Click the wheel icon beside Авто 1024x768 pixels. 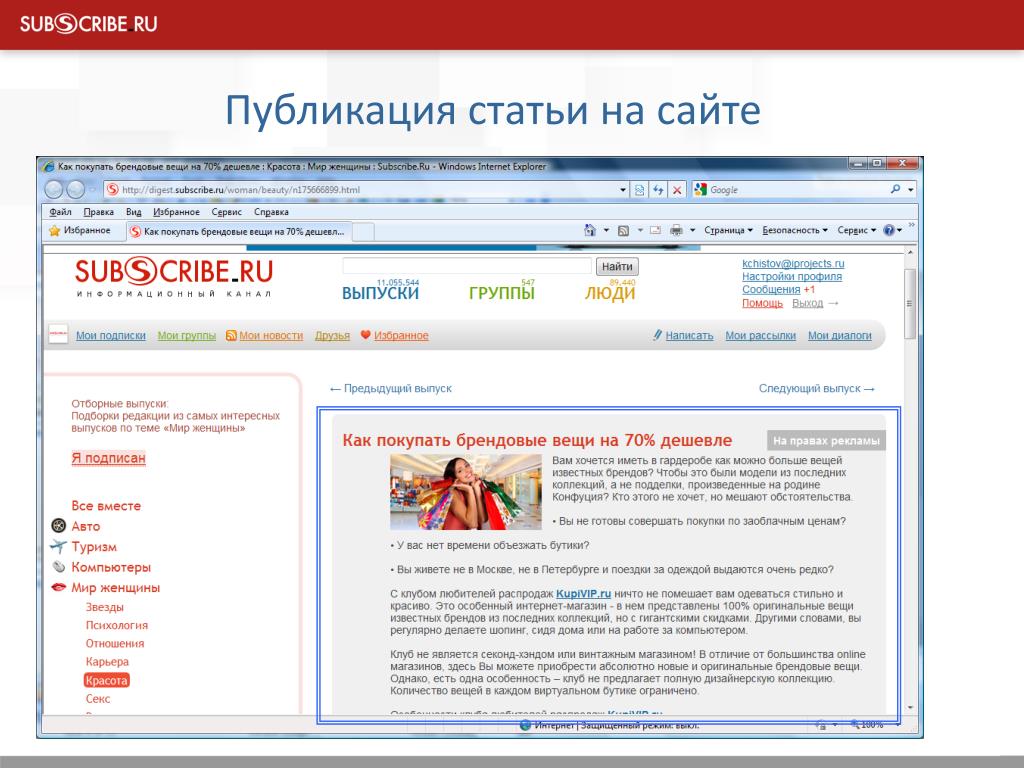point(59,526)
